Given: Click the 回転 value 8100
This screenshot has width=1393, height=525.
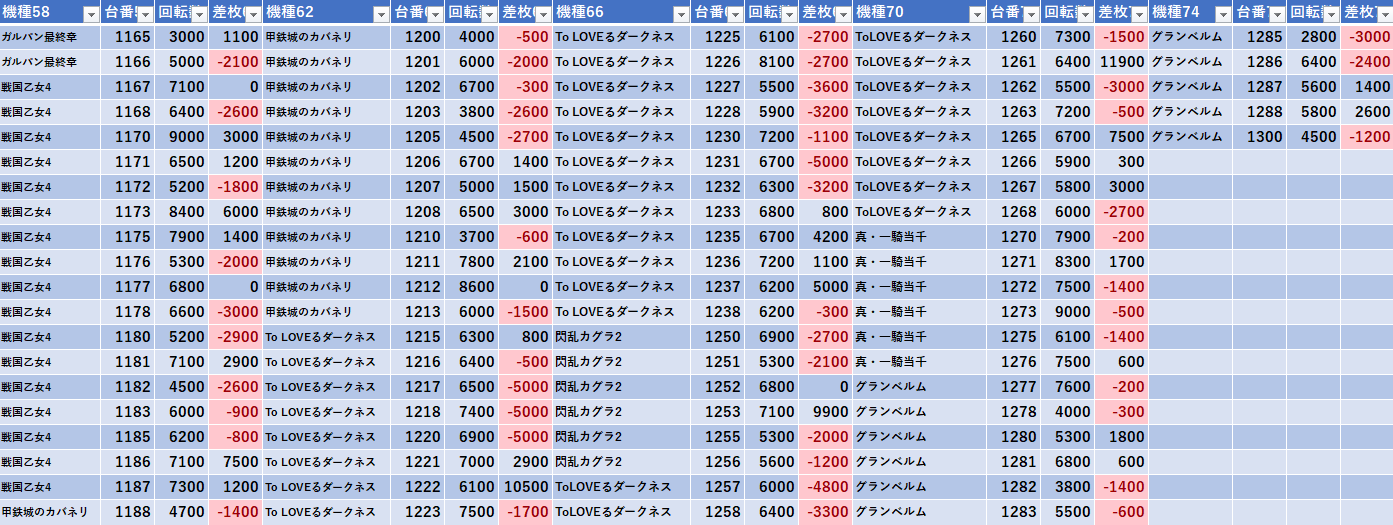Looking at the screenshot, I should [771, 62].
